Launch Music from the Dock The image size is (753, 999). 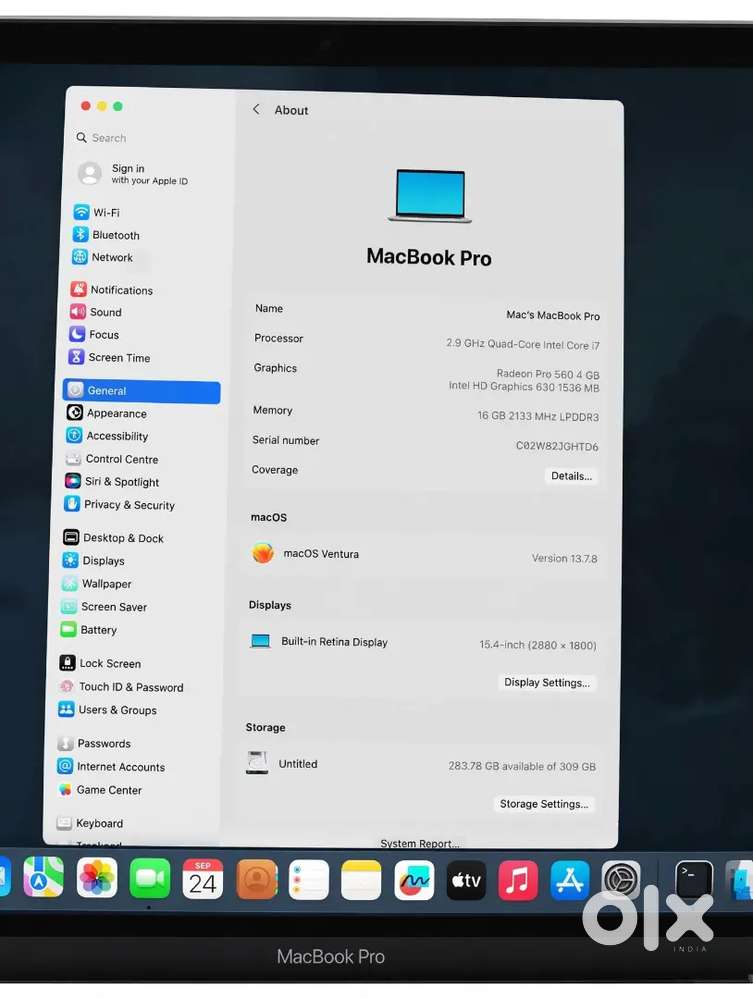click(x=518, y=880)
